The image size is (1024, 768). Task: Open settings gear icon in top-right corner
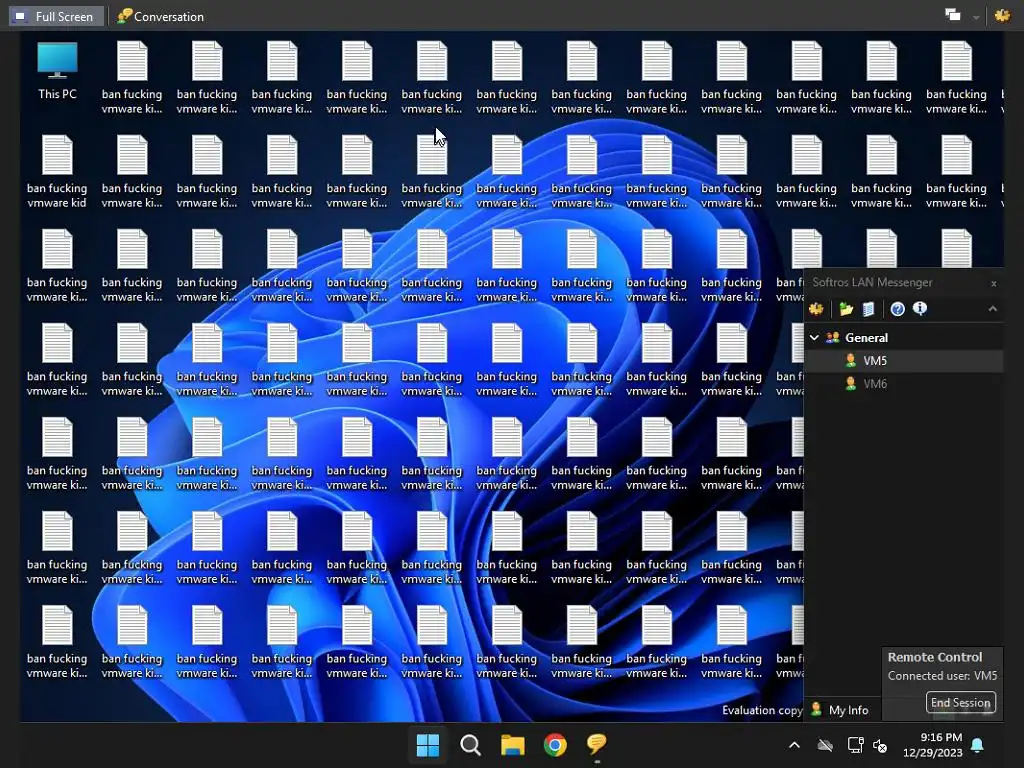click(1002, 15)
